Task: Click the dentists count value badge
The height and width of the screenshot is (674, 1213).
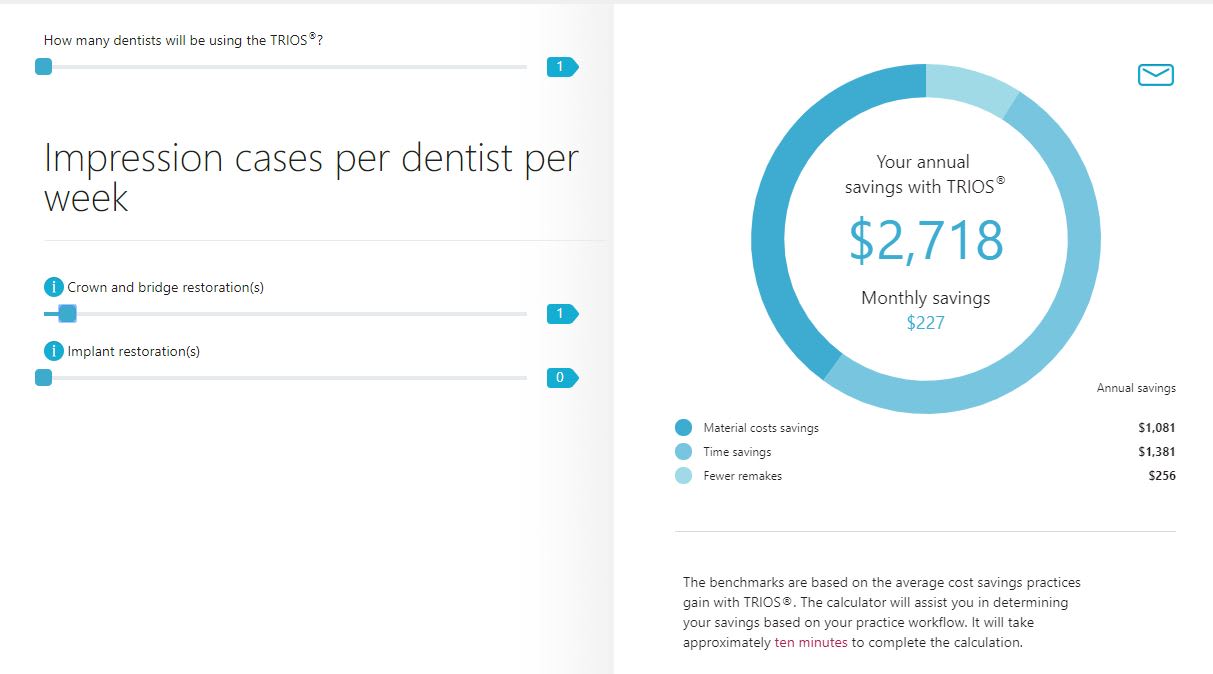Action: coord(561,67)
